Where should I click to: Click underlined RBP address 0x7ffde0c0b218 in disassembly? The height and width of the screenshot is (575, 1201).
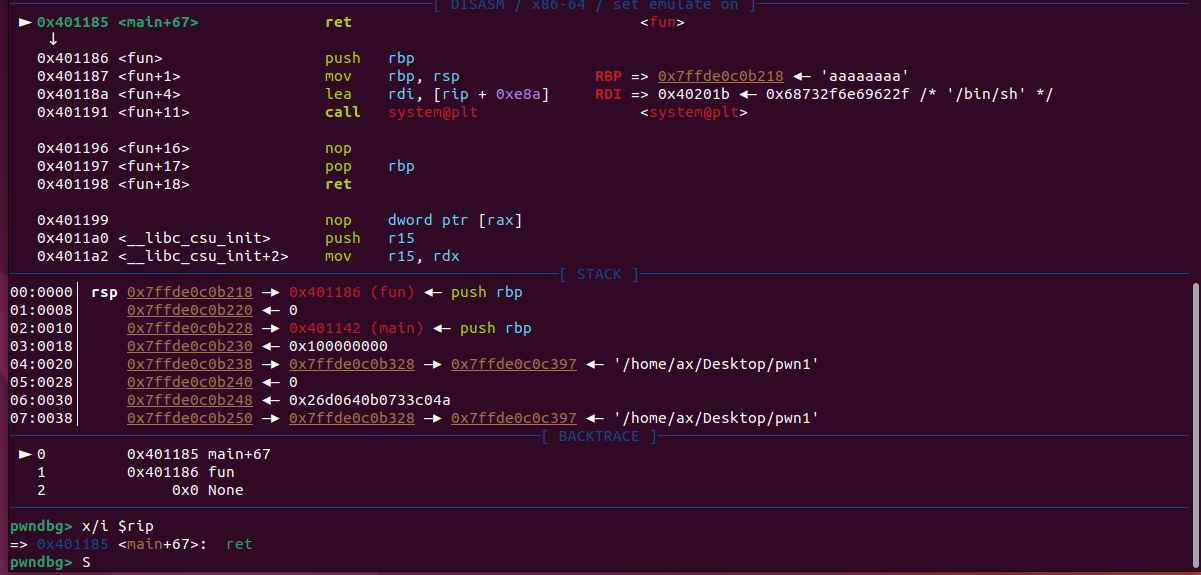pos(720,76)
